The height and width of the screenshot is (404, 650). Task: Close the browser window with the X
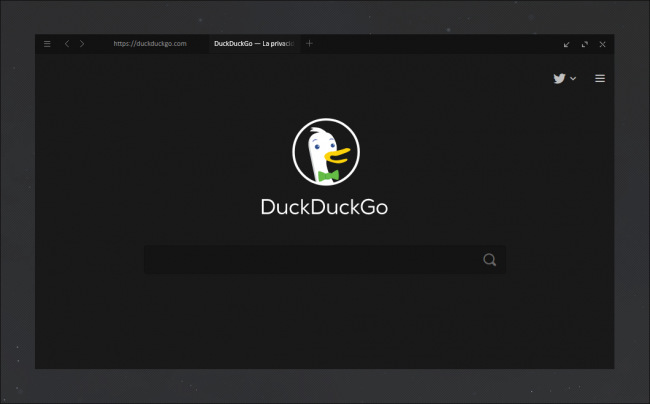point(602,44)
